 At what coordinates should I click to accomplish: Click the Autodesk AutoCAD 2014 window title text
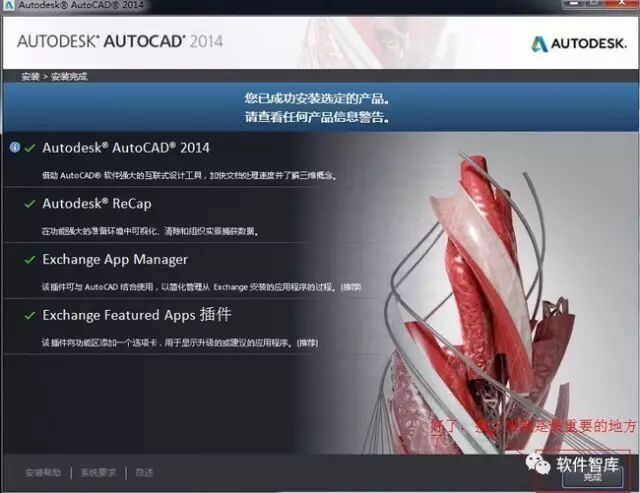point(81,5)
